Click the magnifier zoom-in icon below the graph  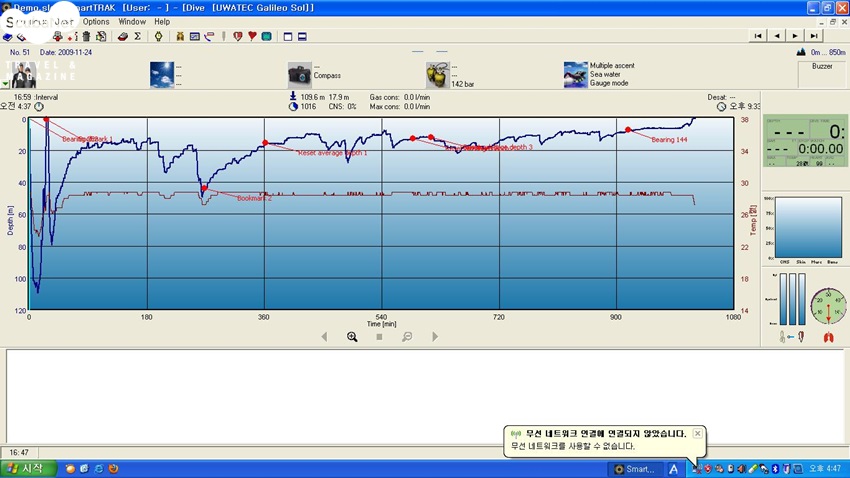pos(352,337)
